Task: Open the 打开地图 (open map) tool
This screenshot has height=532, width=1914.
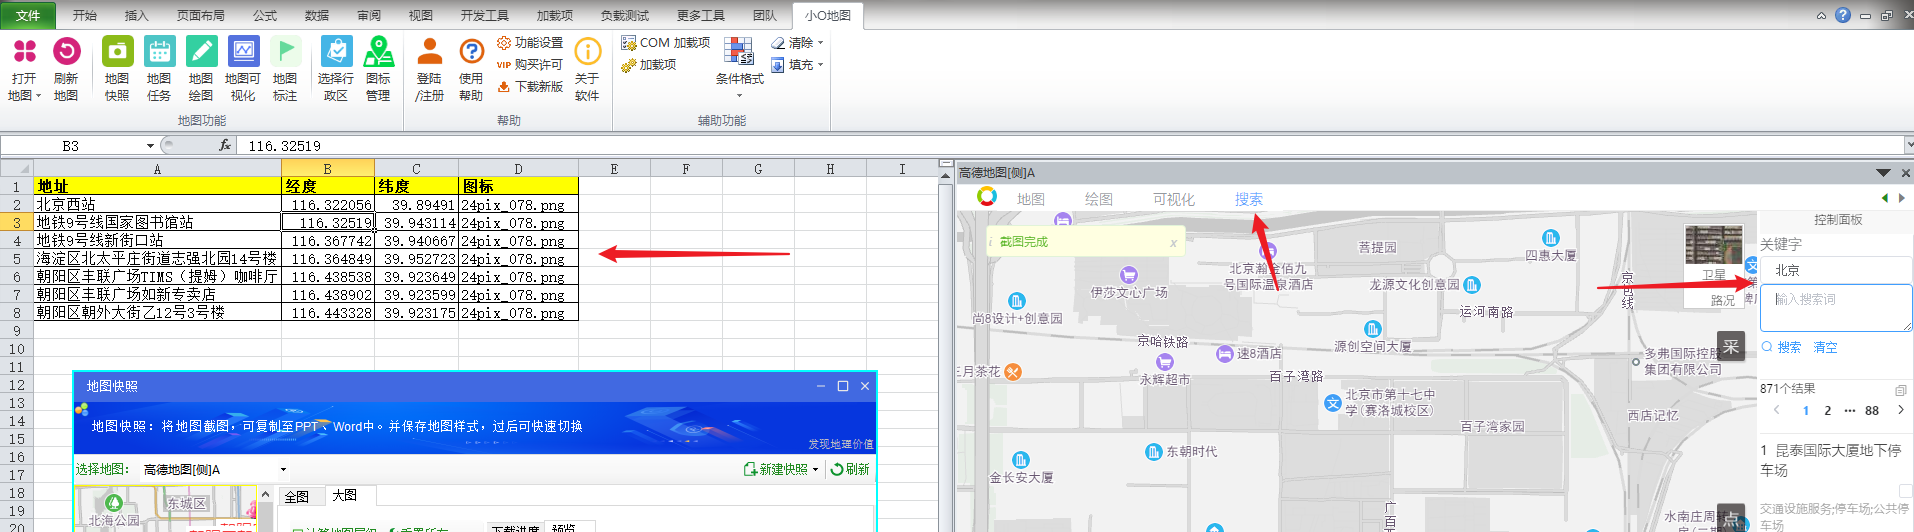Action: (x=24, y=68)
